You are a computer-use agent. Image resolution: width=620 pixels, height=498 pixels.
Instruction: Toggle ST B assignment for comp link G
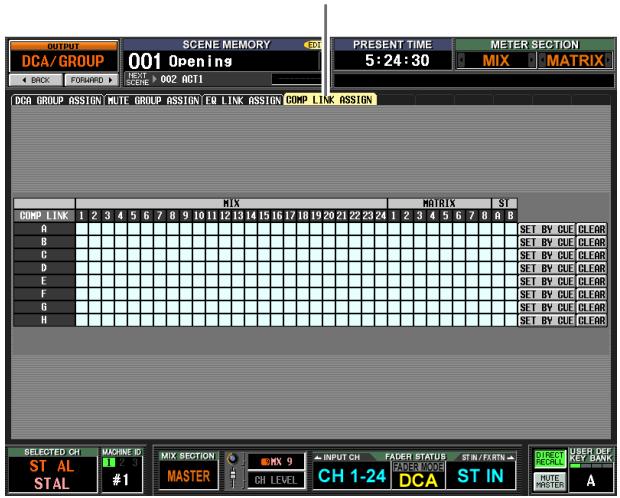tap(511, 307)
